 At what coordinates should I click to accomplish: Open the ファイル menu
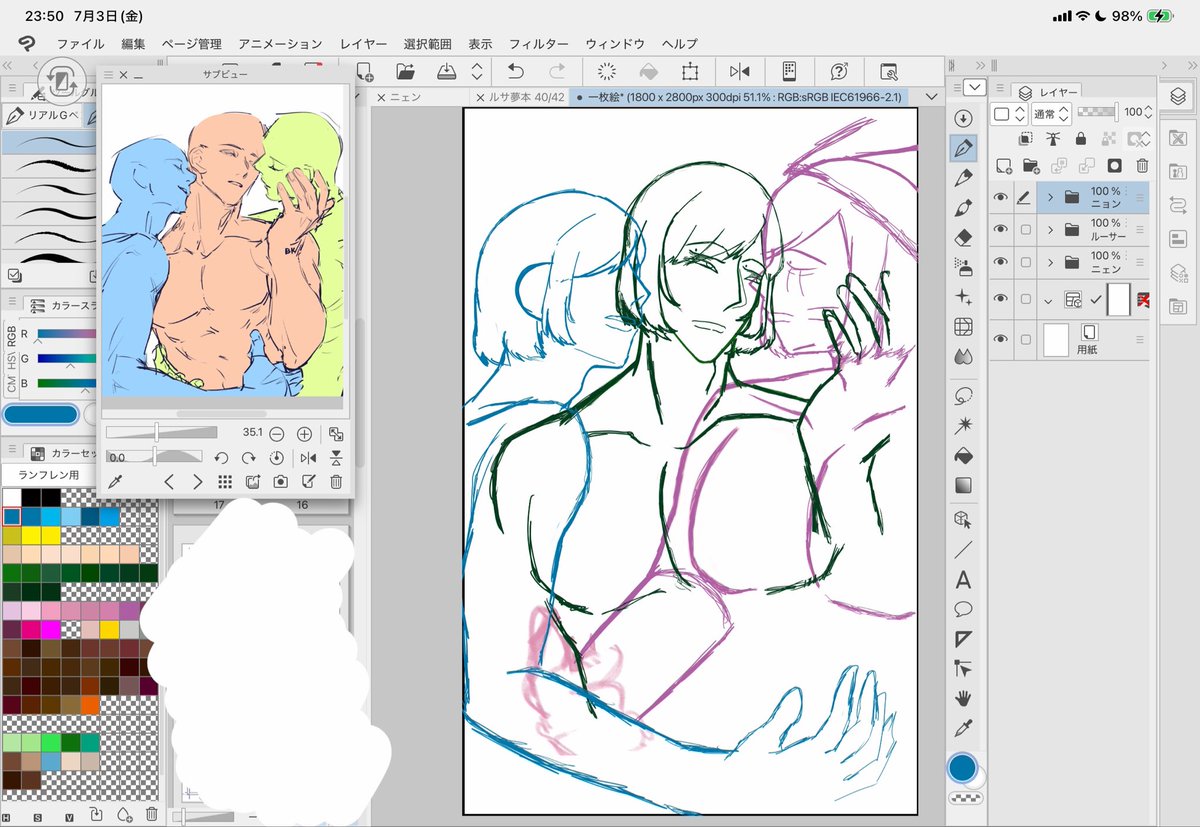pos(80,44)
